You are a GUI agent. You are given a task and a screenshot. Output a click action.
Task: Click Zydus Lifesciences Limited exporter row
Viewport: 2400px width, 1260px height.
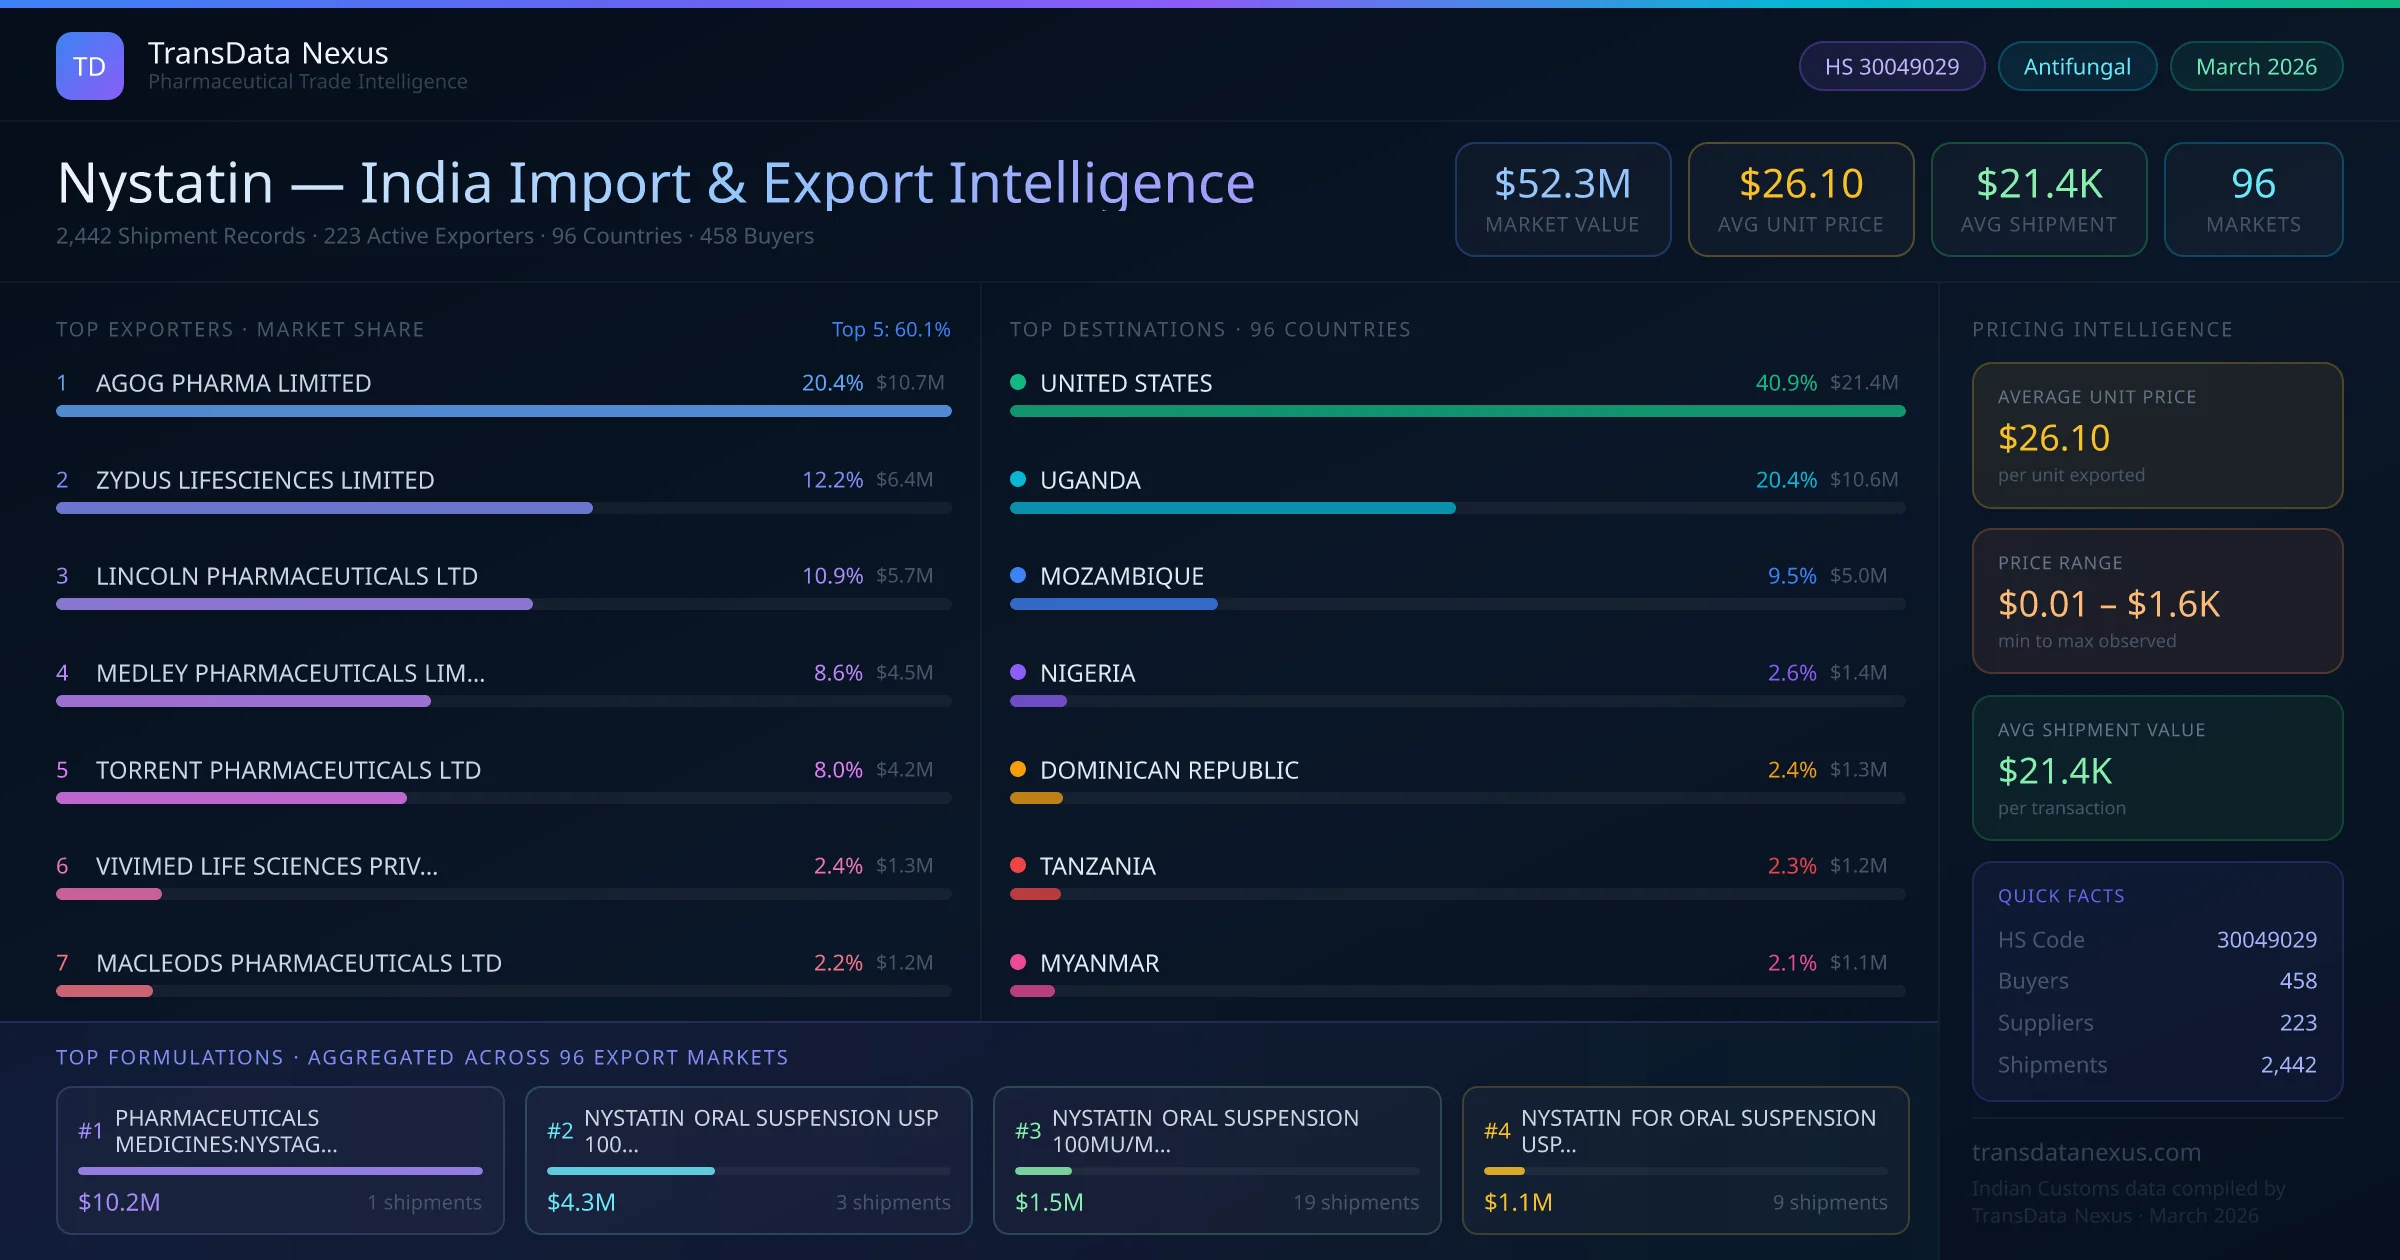pyautogui.click(x=265, y=480)
